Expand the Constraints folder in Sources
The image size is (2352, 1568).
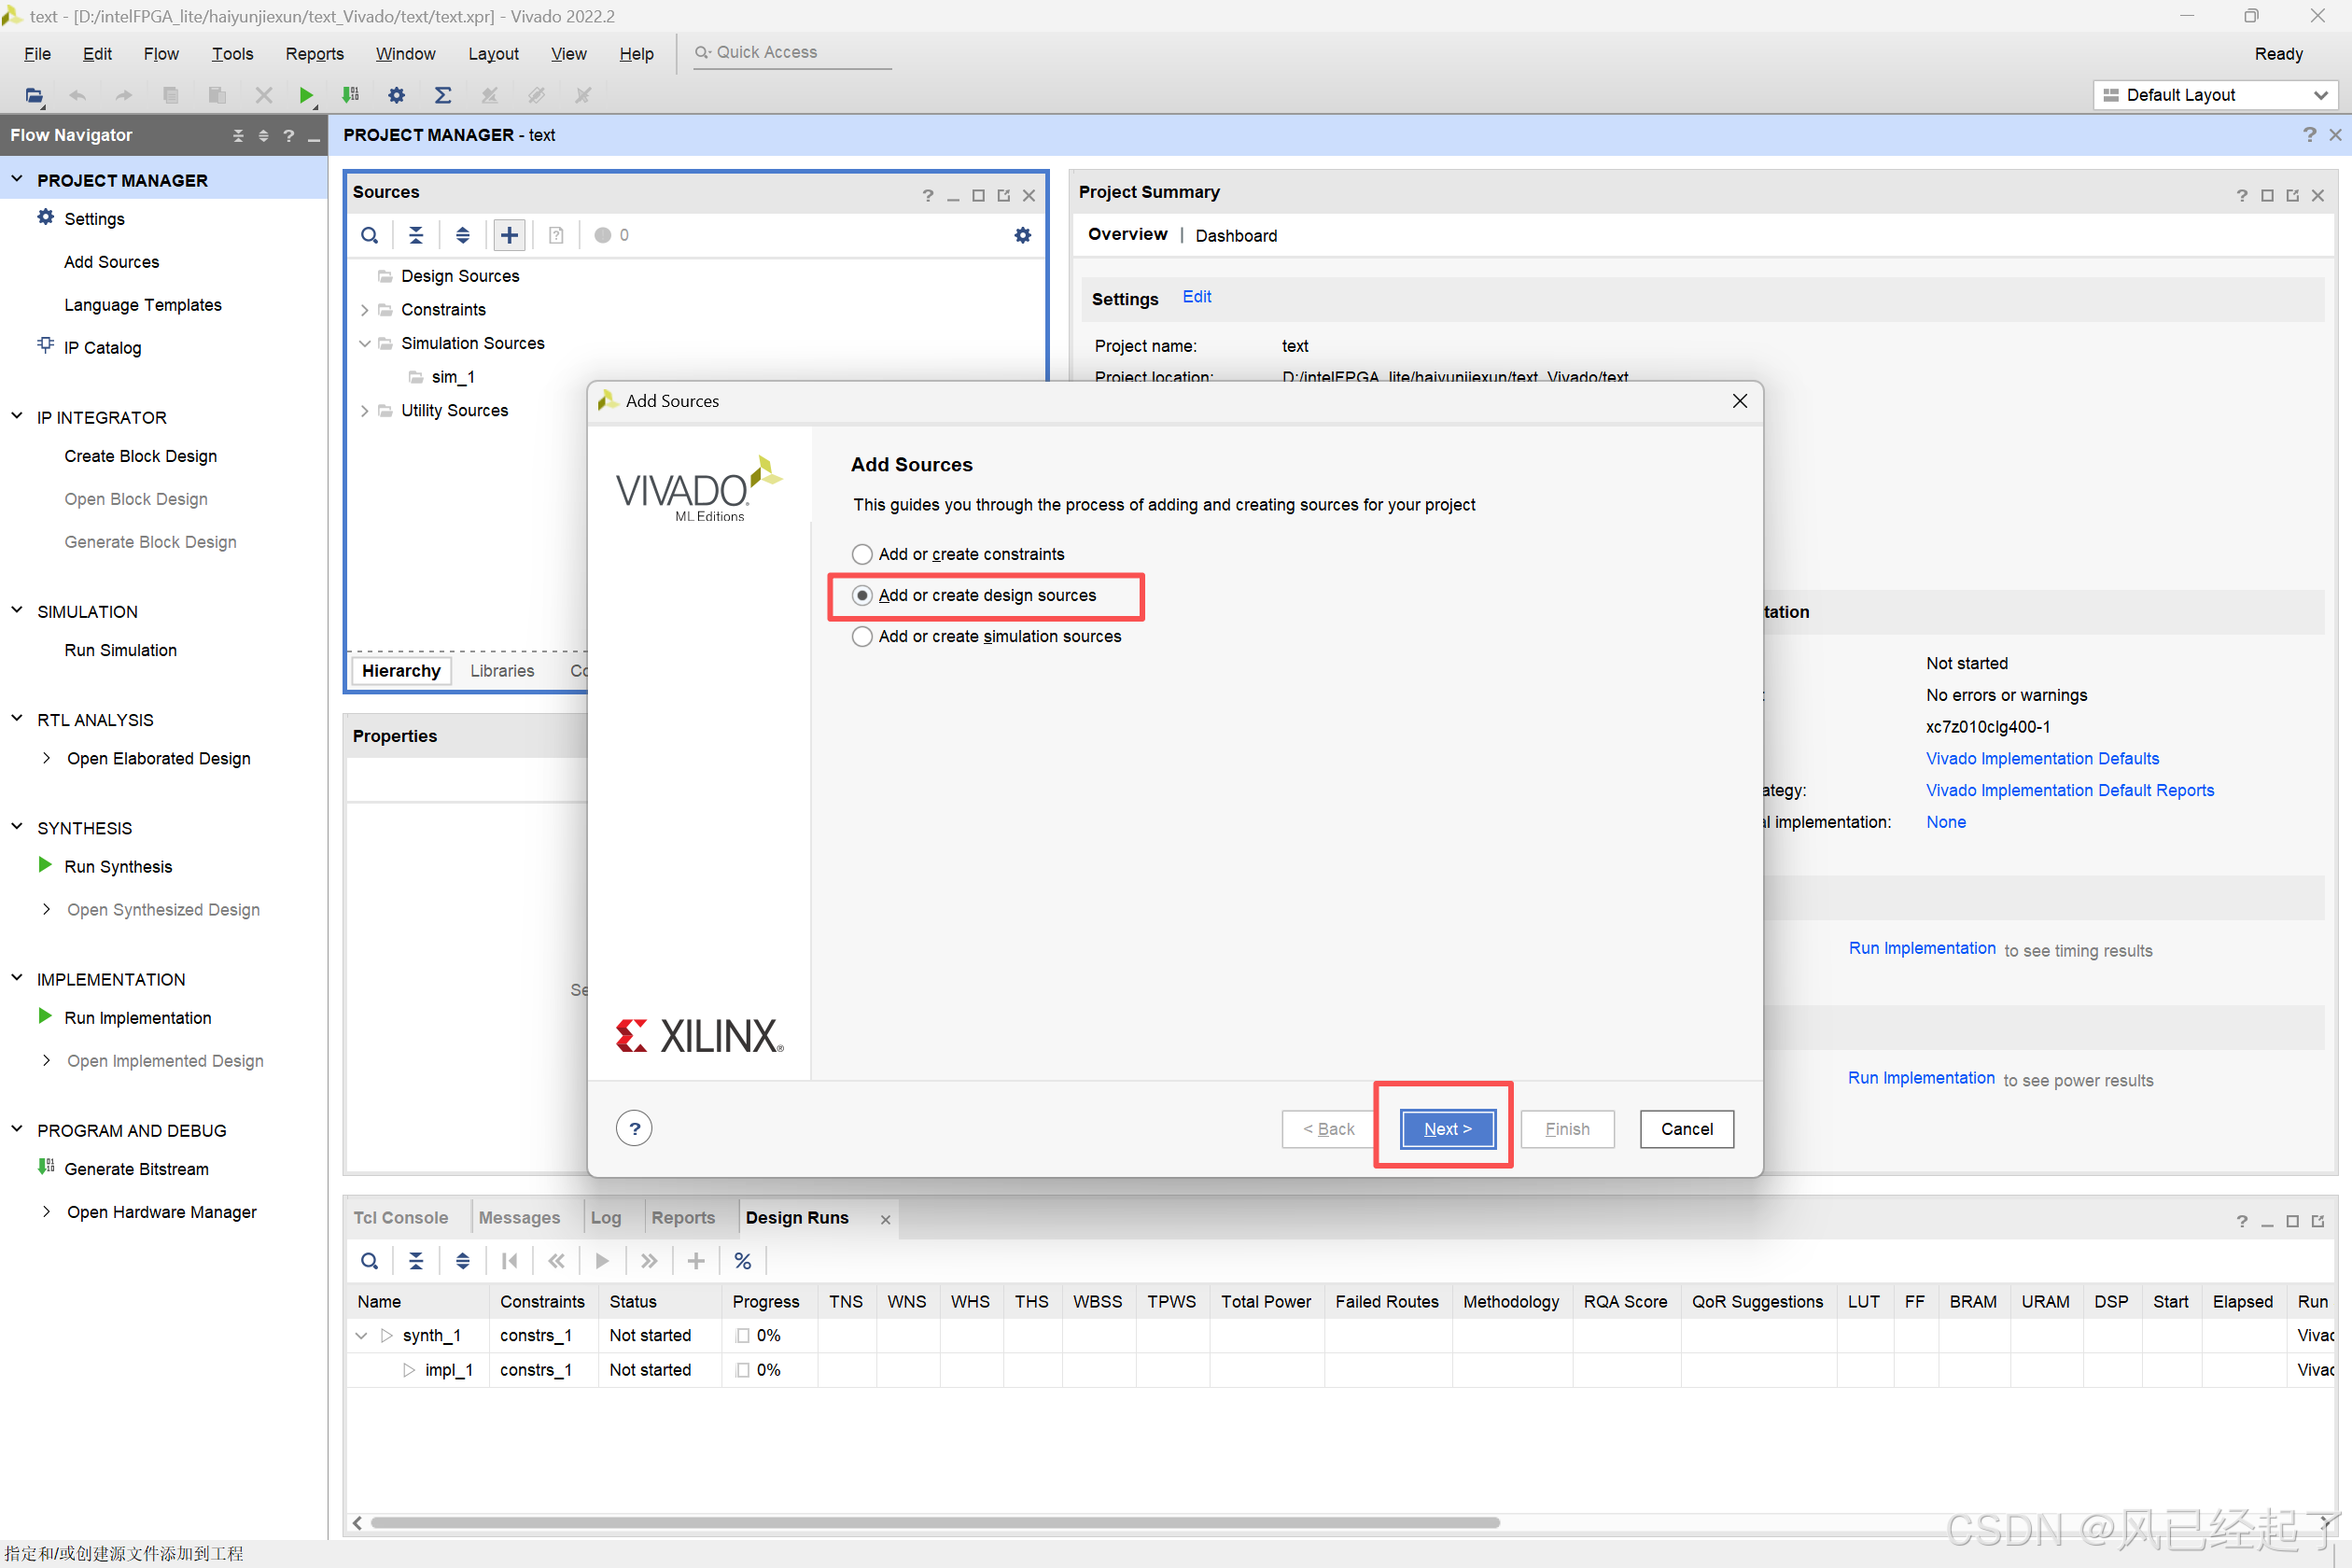point(365,310)
